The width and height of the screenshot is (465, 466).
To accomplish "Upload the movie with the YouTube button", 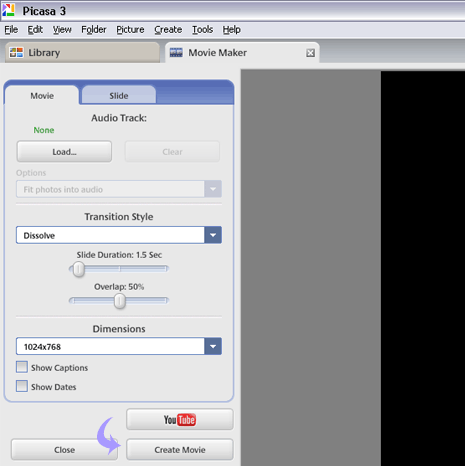I will click(x=180, y=419).
